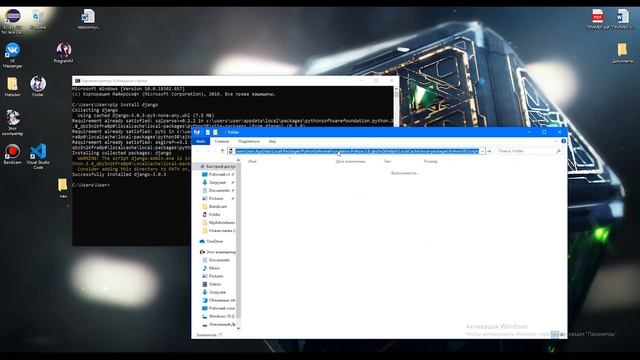This screenshot has height=360, width=640.
Task: Select pinned Загрузки in quick access
Action: 217,182
